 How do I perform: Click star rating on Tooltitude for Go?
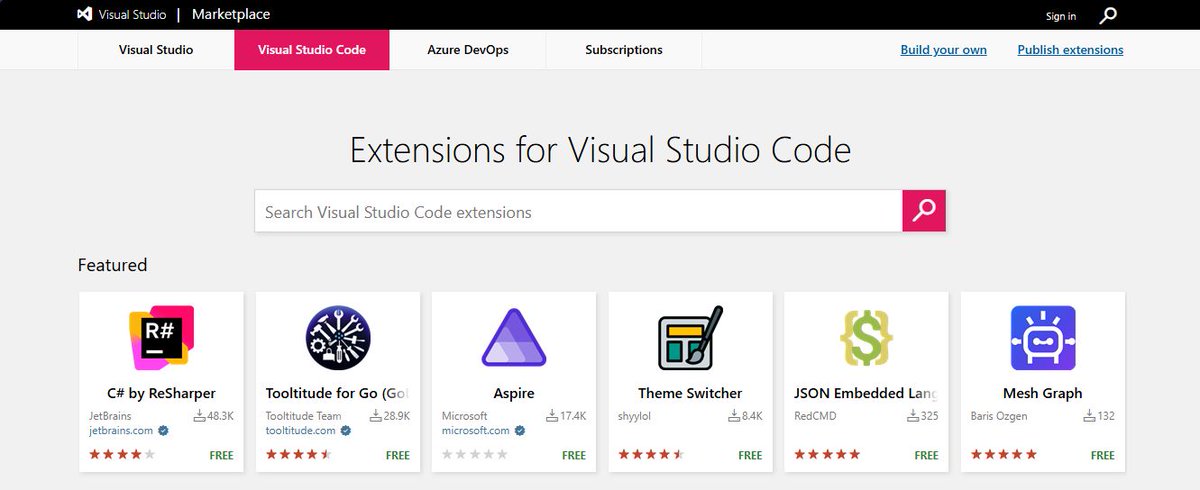[x=298, y=454]
